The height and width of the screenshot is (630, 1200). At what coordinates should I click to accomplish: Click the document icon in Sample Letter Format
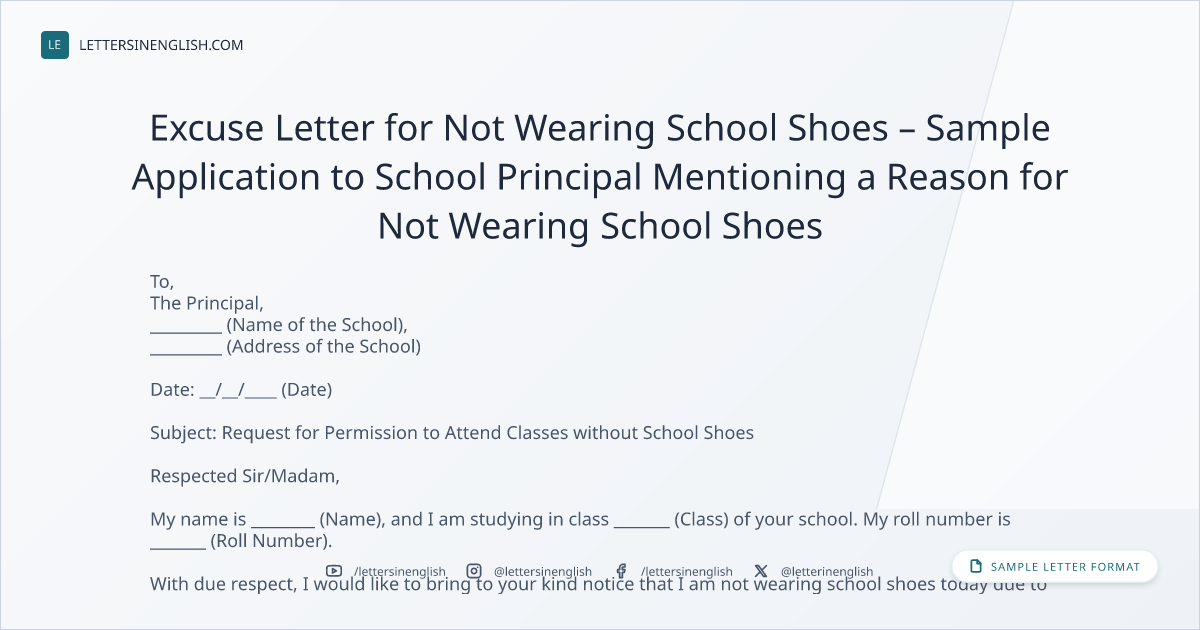tap(976, 566)
